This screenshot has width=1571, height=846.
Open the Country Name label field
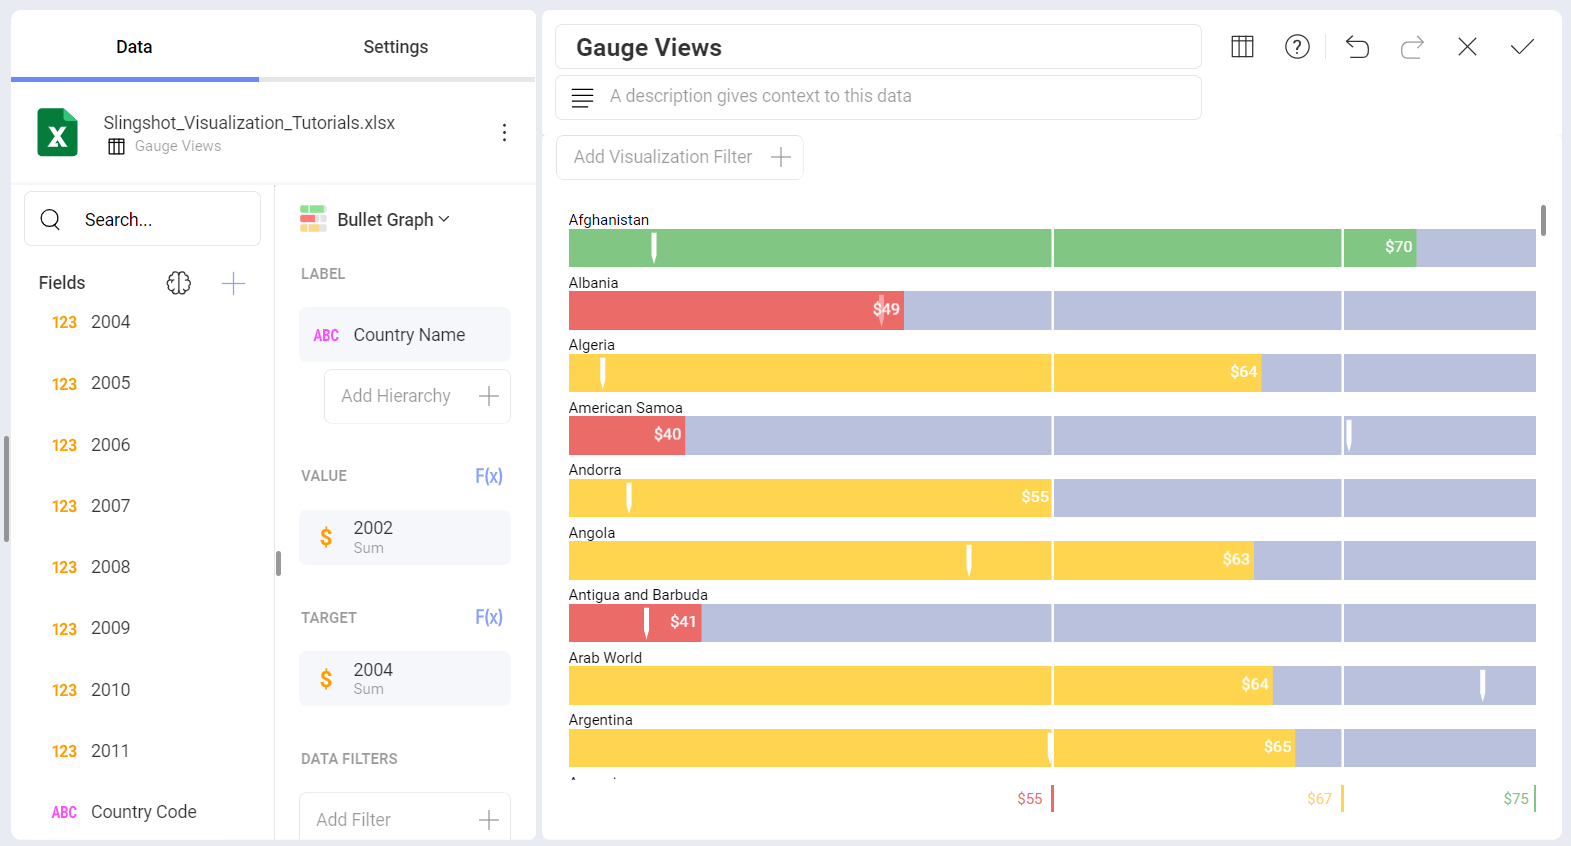405,335
